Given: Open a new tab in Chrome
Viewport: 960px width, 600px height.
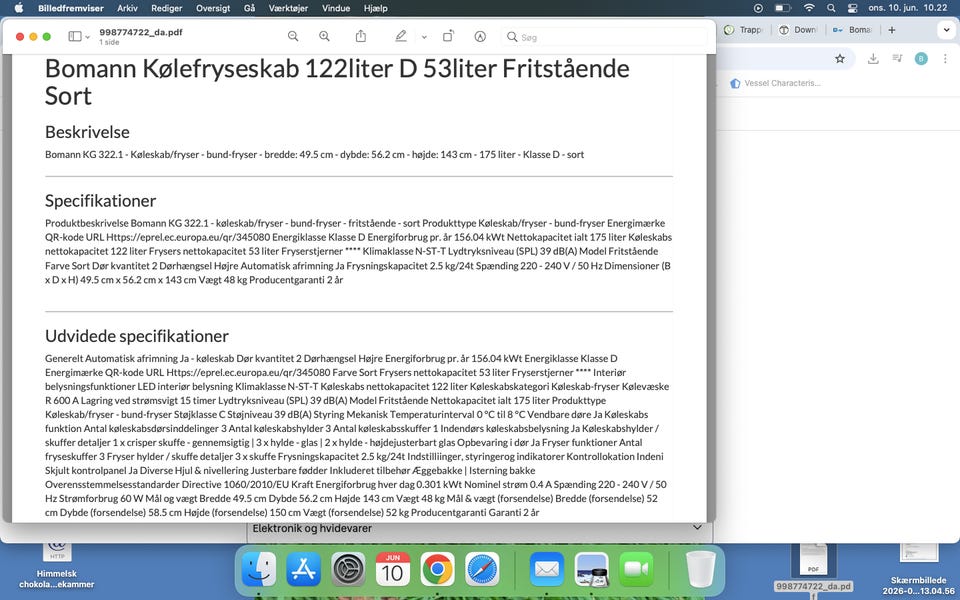Looking at the screenshot, I should (x=891, y=29).
